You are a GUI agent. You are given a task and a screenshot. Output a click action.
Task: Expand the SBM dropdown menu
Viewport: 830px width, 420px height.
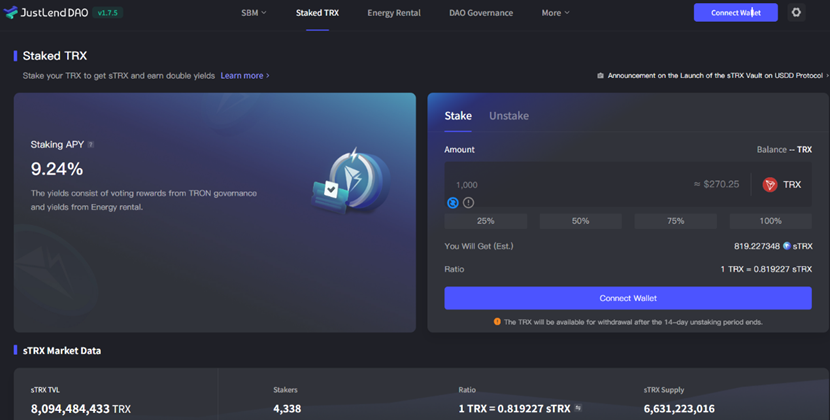pyautogui.click(x=254, y=13)
